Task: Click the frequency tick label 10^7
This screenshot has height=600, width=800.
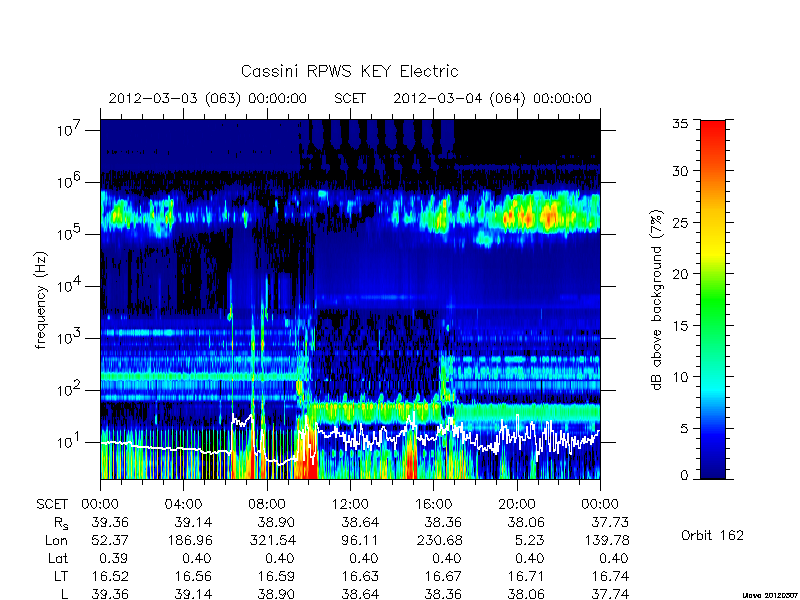Action: coord(69,130)
